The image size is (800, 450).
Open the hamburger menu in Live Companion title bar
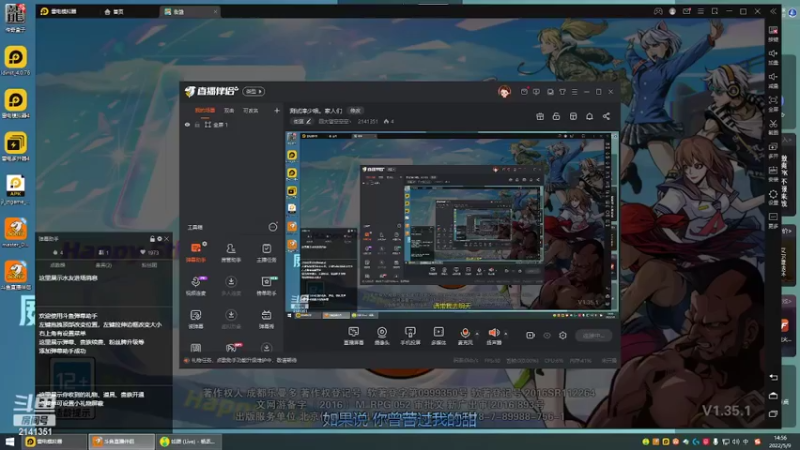[x=574, y=92]
